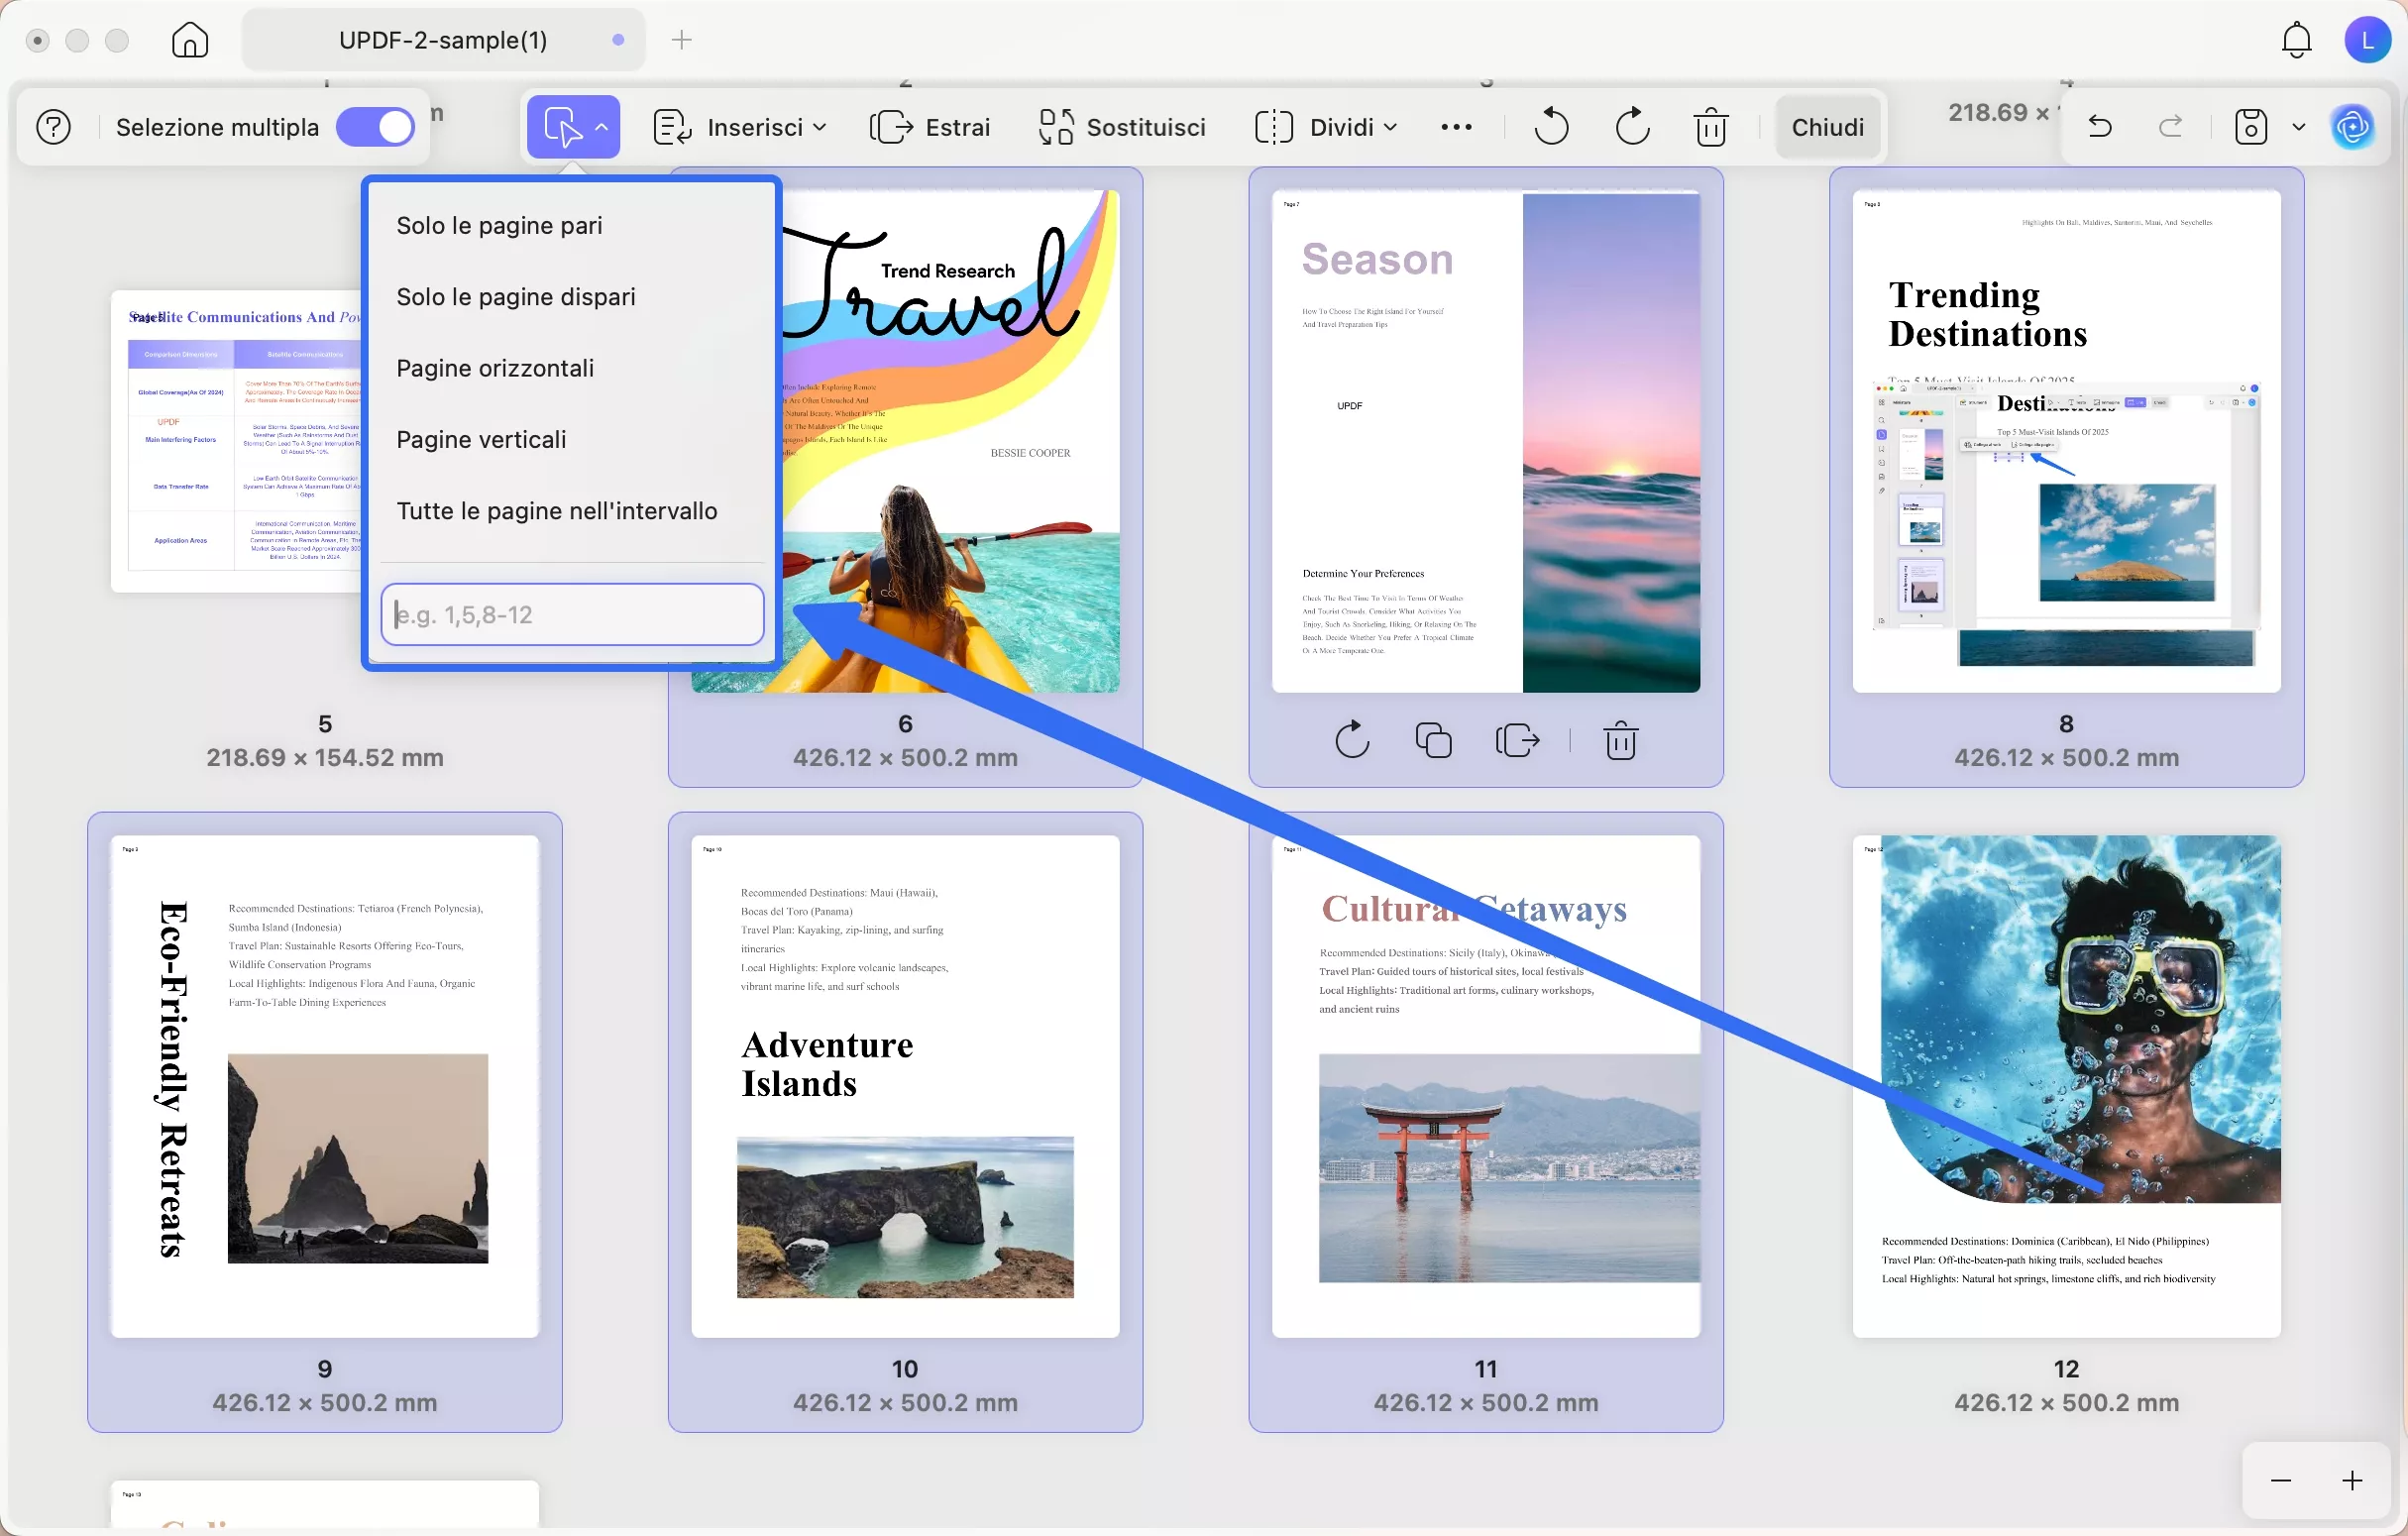2408x1536 pixels.
Task: Rotate selected pages counterclockwise
Action: click(1551, 127)
